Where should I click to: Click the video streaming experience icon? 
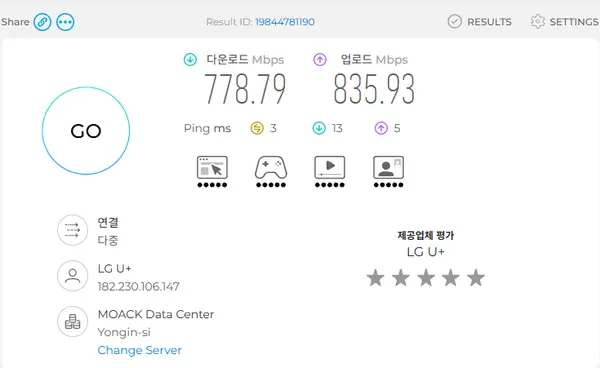329,168
